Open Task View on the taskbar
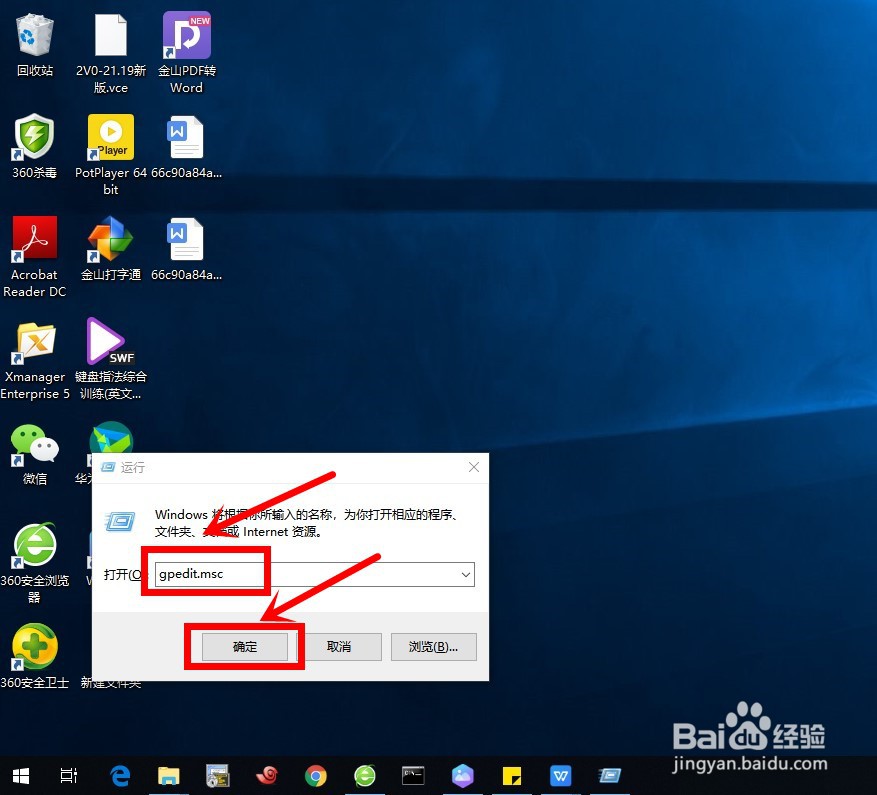Viewport: 877px width, 795px height. click(69, 776)
